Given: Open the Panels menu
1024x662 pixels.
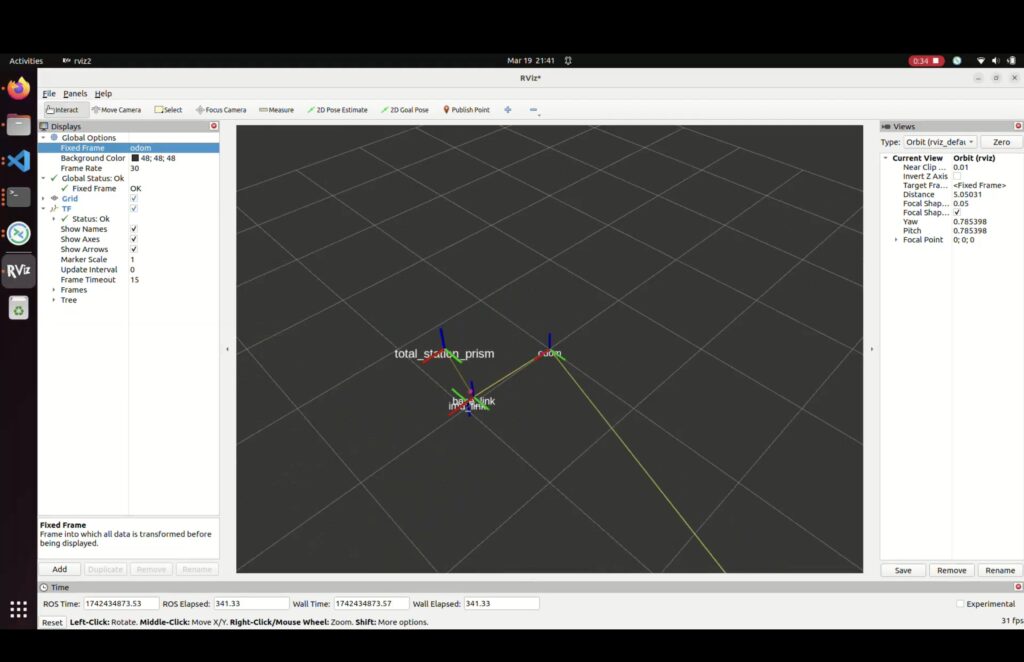Looking at the screenshot, I should pos(75,93).
